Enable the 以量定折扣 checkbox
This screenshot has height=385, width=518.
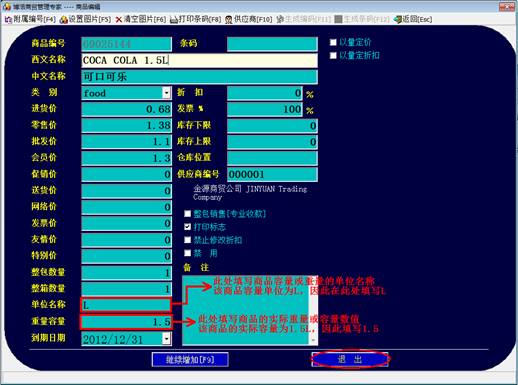[x=333, y=55]
